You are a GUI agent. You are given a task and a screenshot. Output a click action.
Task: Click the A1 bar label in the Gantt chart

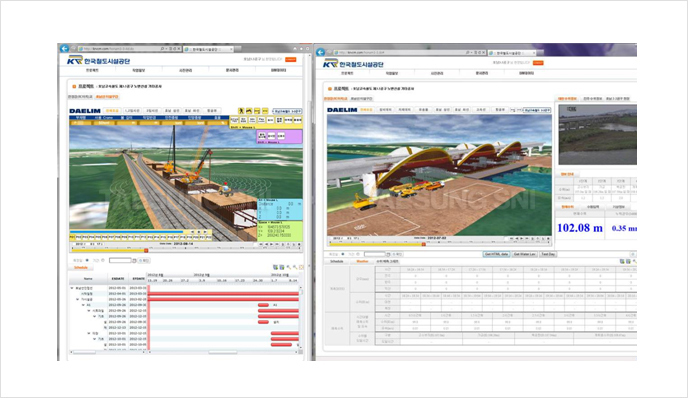point(275,305)
